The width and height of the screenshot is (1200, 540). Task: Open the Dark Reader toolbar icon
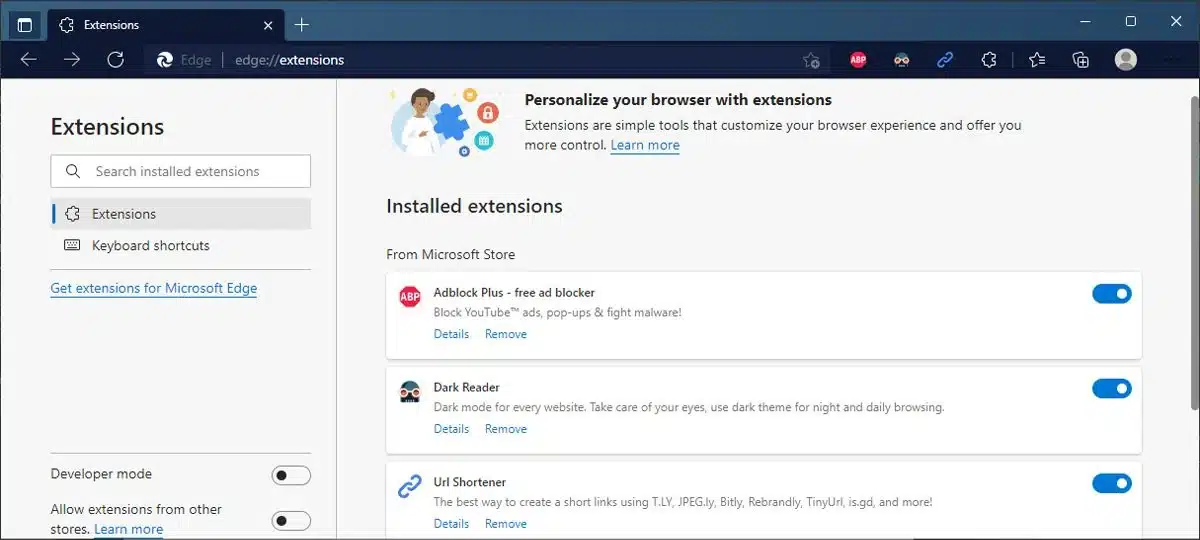tap(901, 60)
